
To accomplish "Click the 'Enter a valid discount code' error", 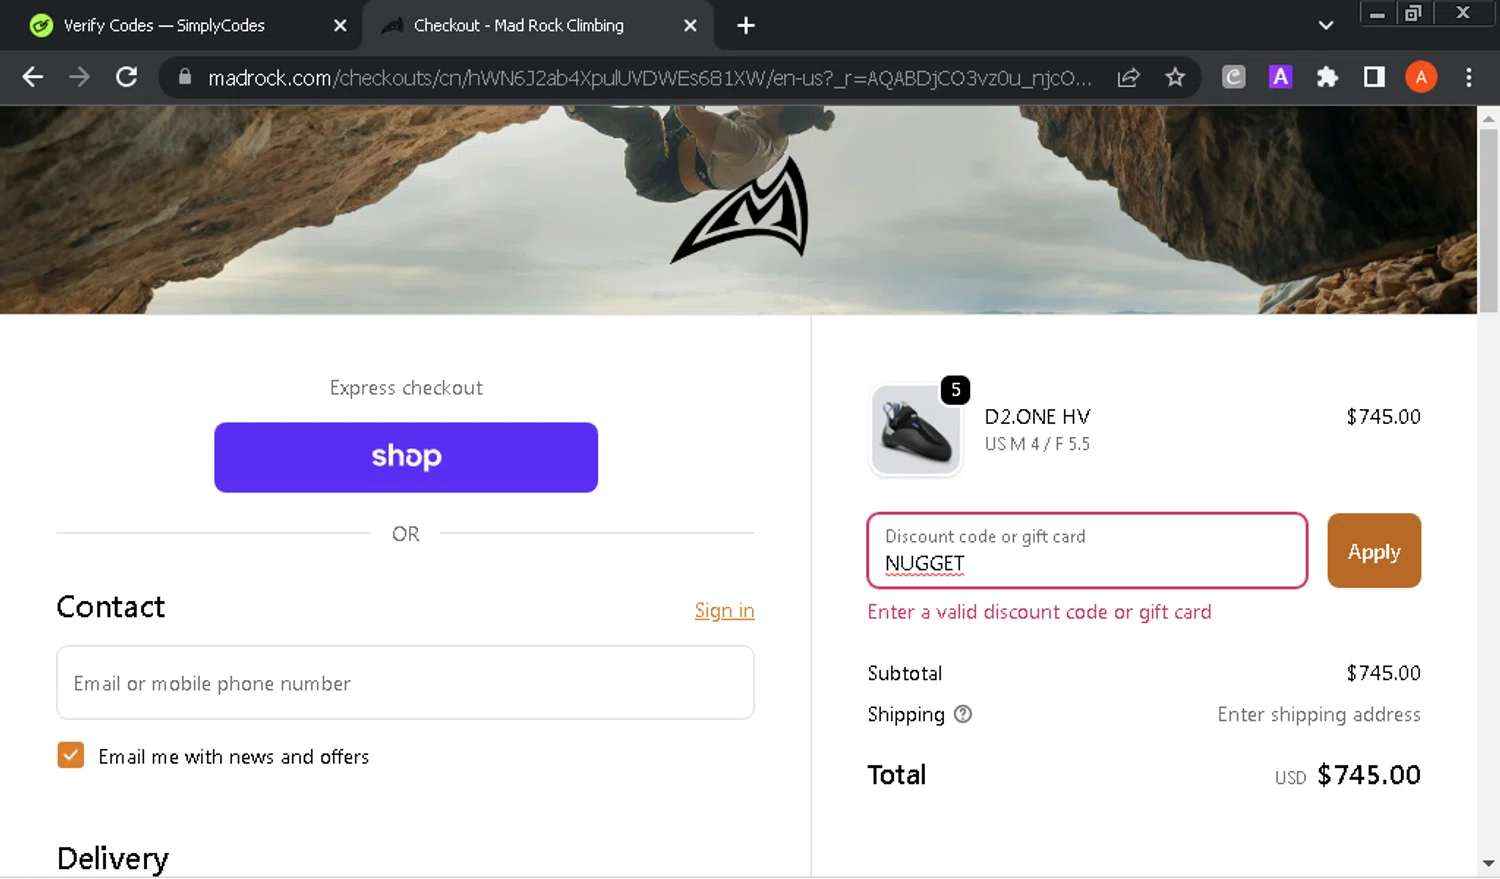I will 1039,612.
